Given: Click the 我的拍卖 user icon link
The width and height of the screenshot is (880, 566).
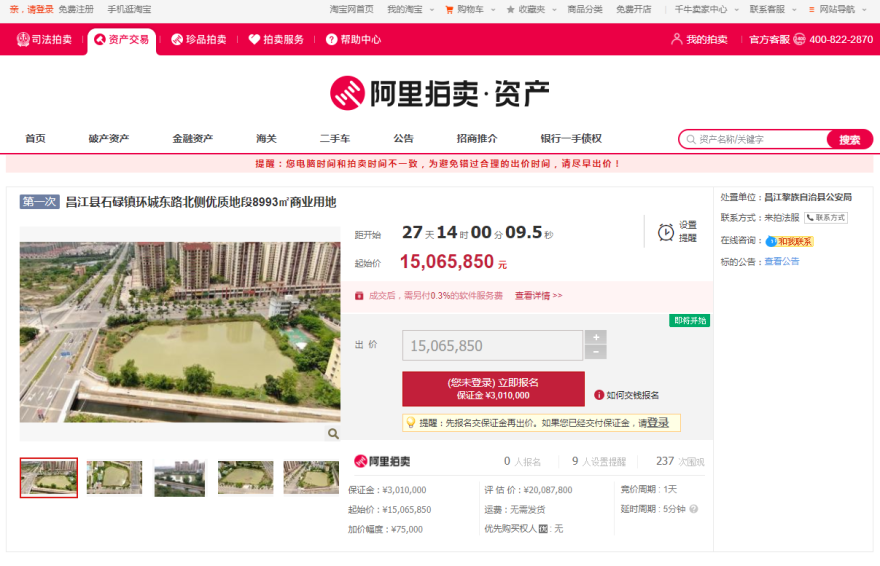Looking at the screenshot, I should 699,39.
